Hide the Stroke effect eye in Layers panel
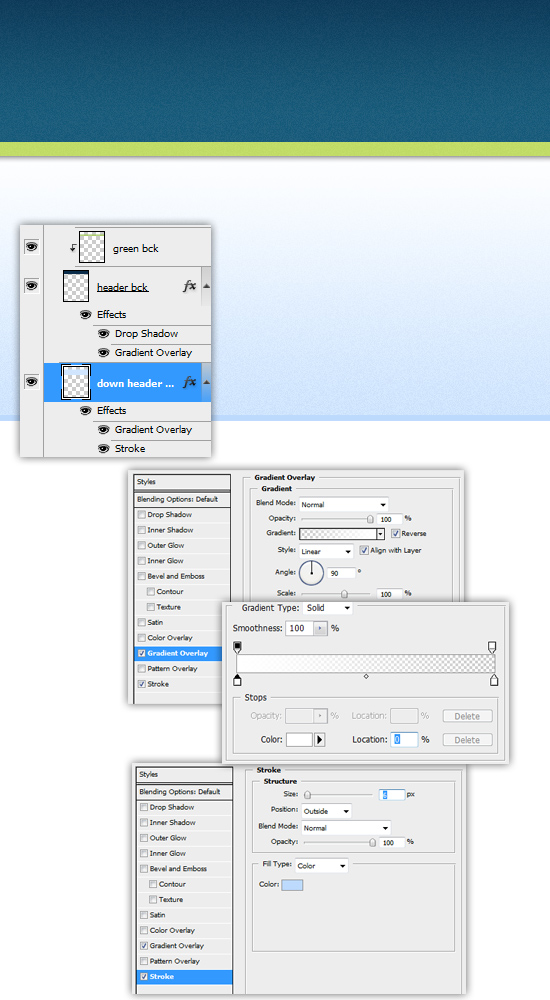Viewport: 550px width, 1000px height. [103, 449]
